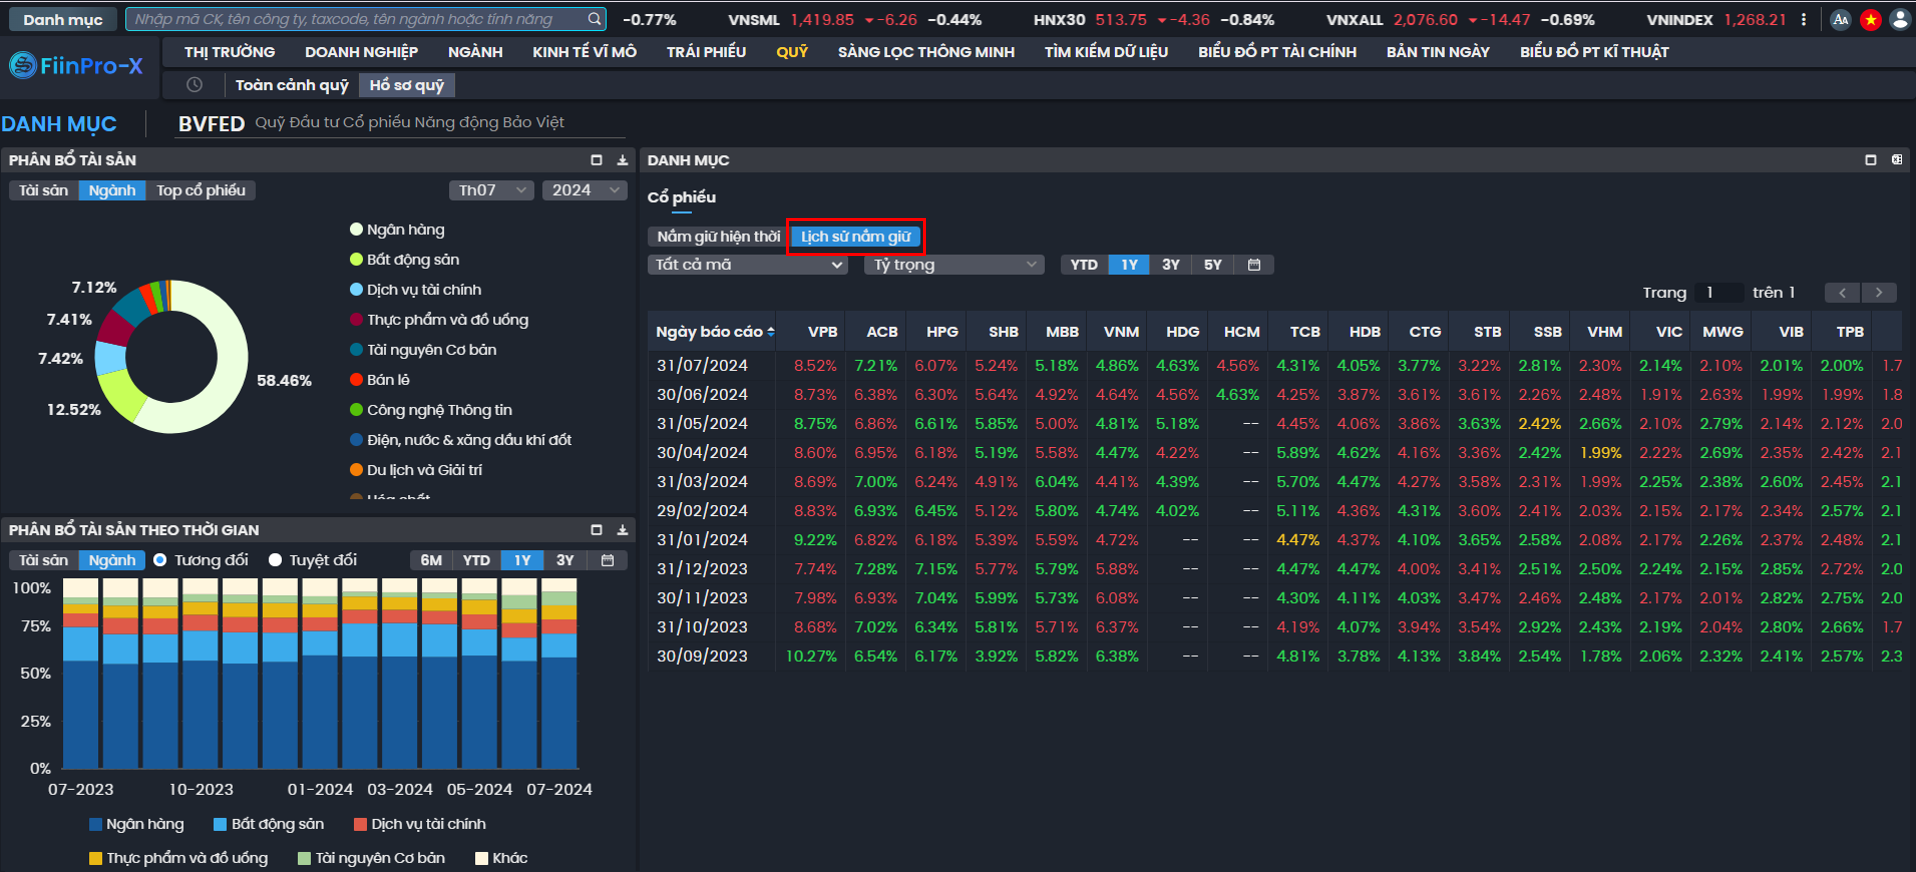Image resolution: width=1916 pixels, height=872 pixels.
Task: Open the three-dot index ticker menu
Action: pyautogui.click(x=1804, y=20)
